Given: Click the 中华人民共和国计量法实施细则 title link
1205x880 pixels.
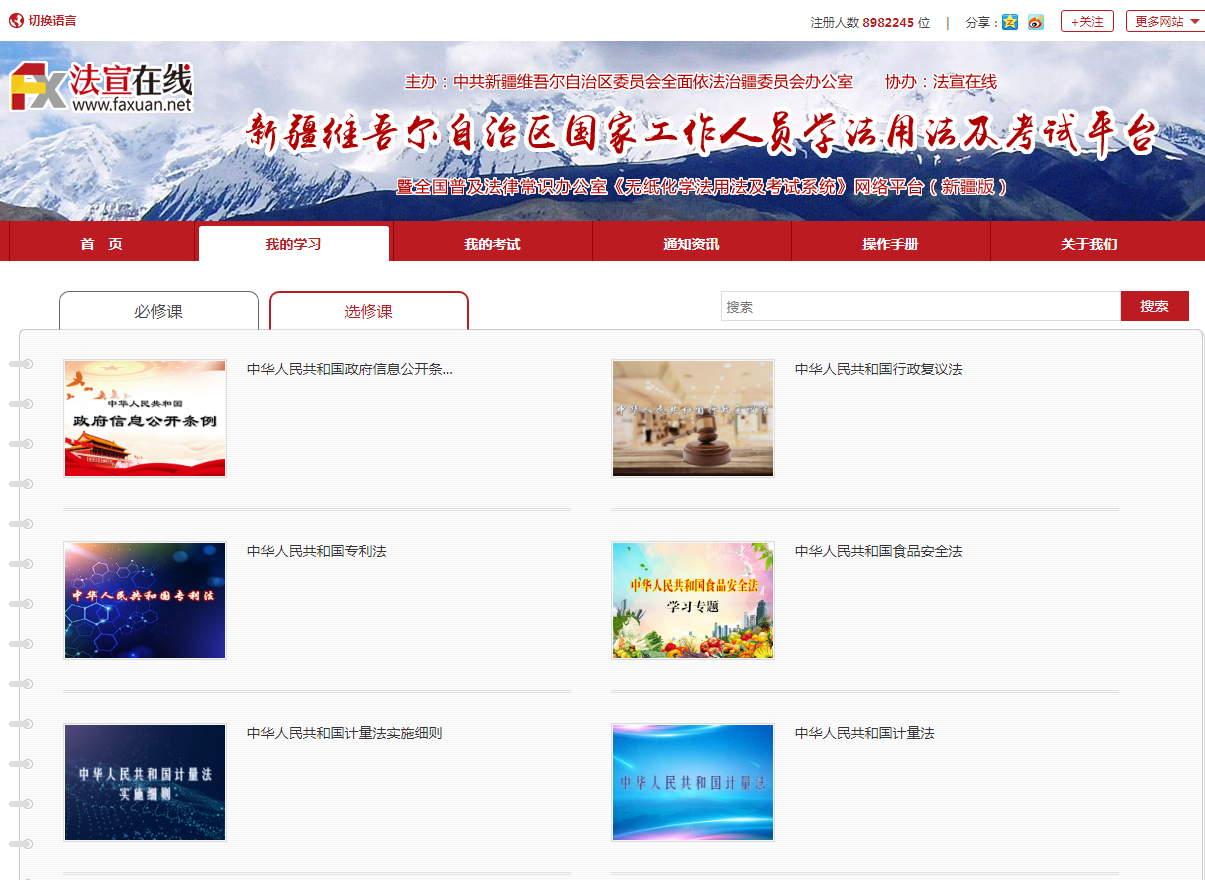Looking at the screenshot, I should [x=344, y=733].
